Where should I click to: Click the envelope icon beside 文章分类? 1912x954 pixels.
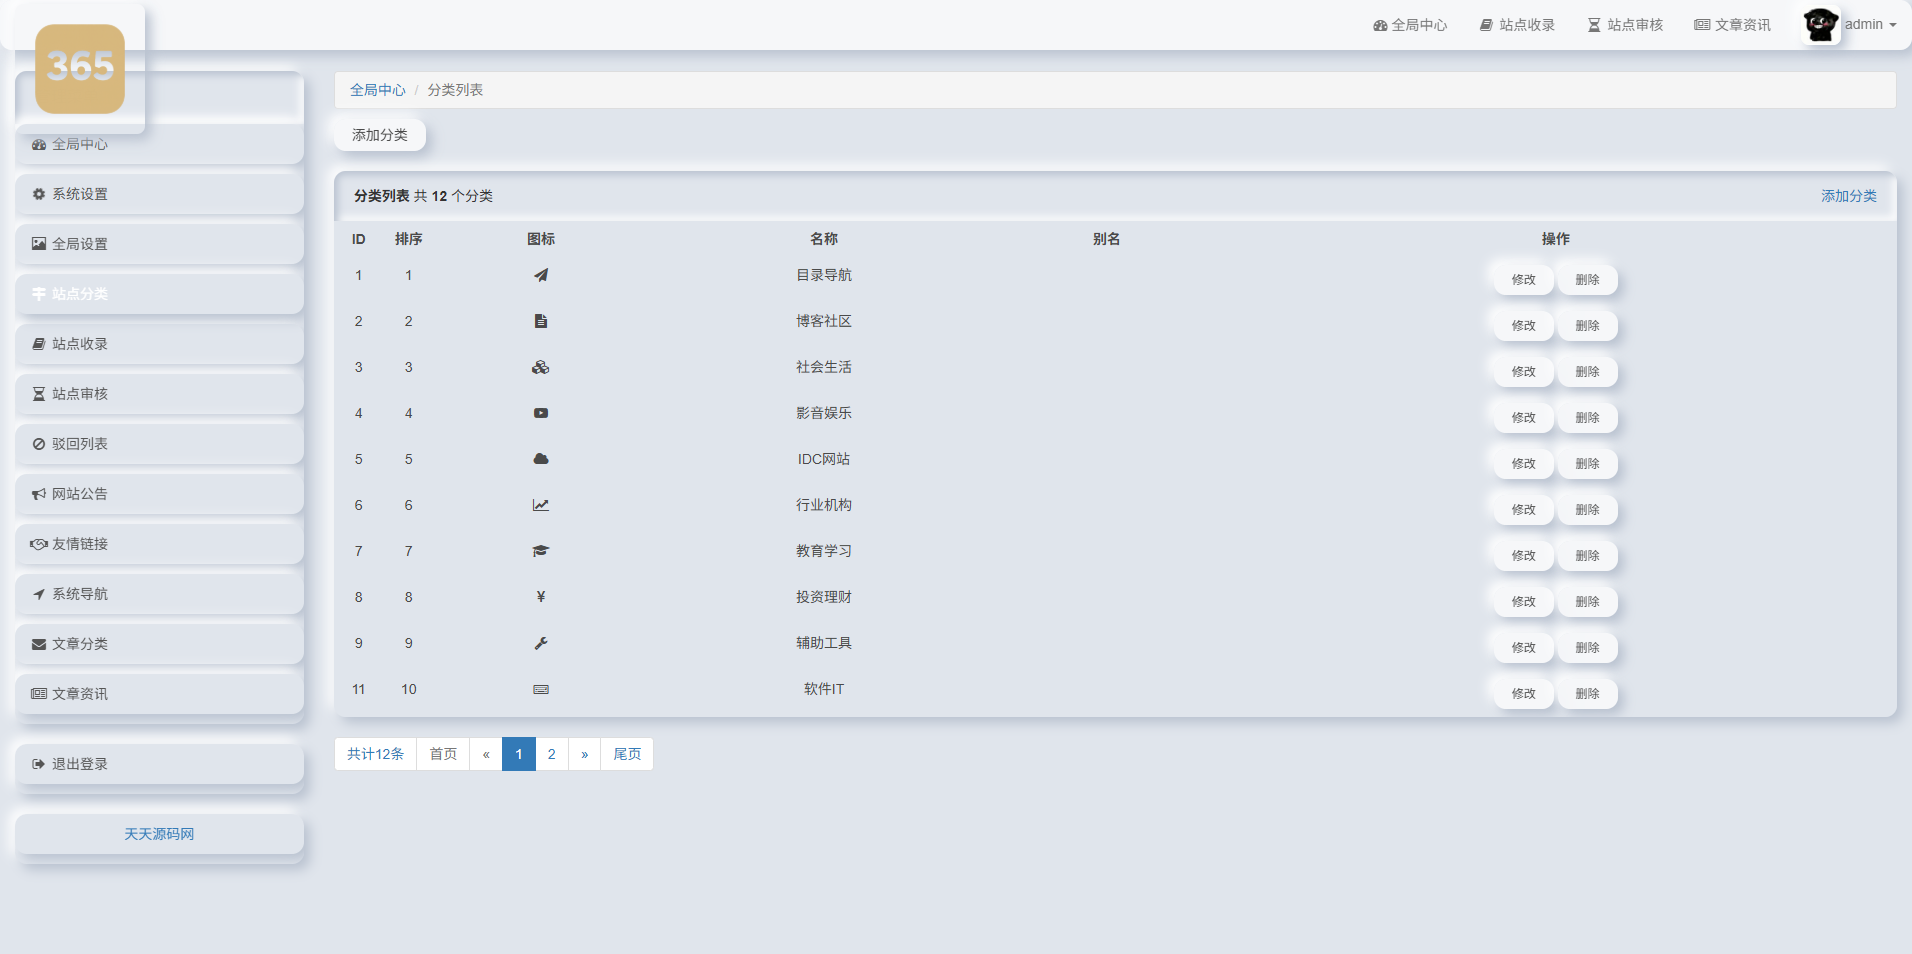pyautogui.click(x=38, y=643)
